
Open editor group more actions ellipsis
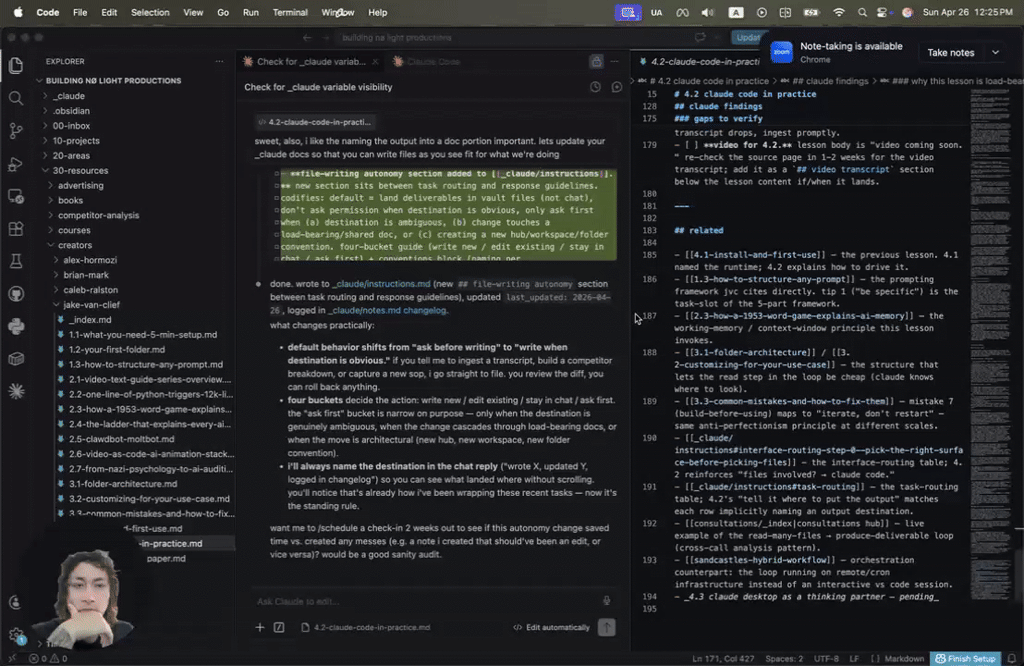[x=615, y=61]
